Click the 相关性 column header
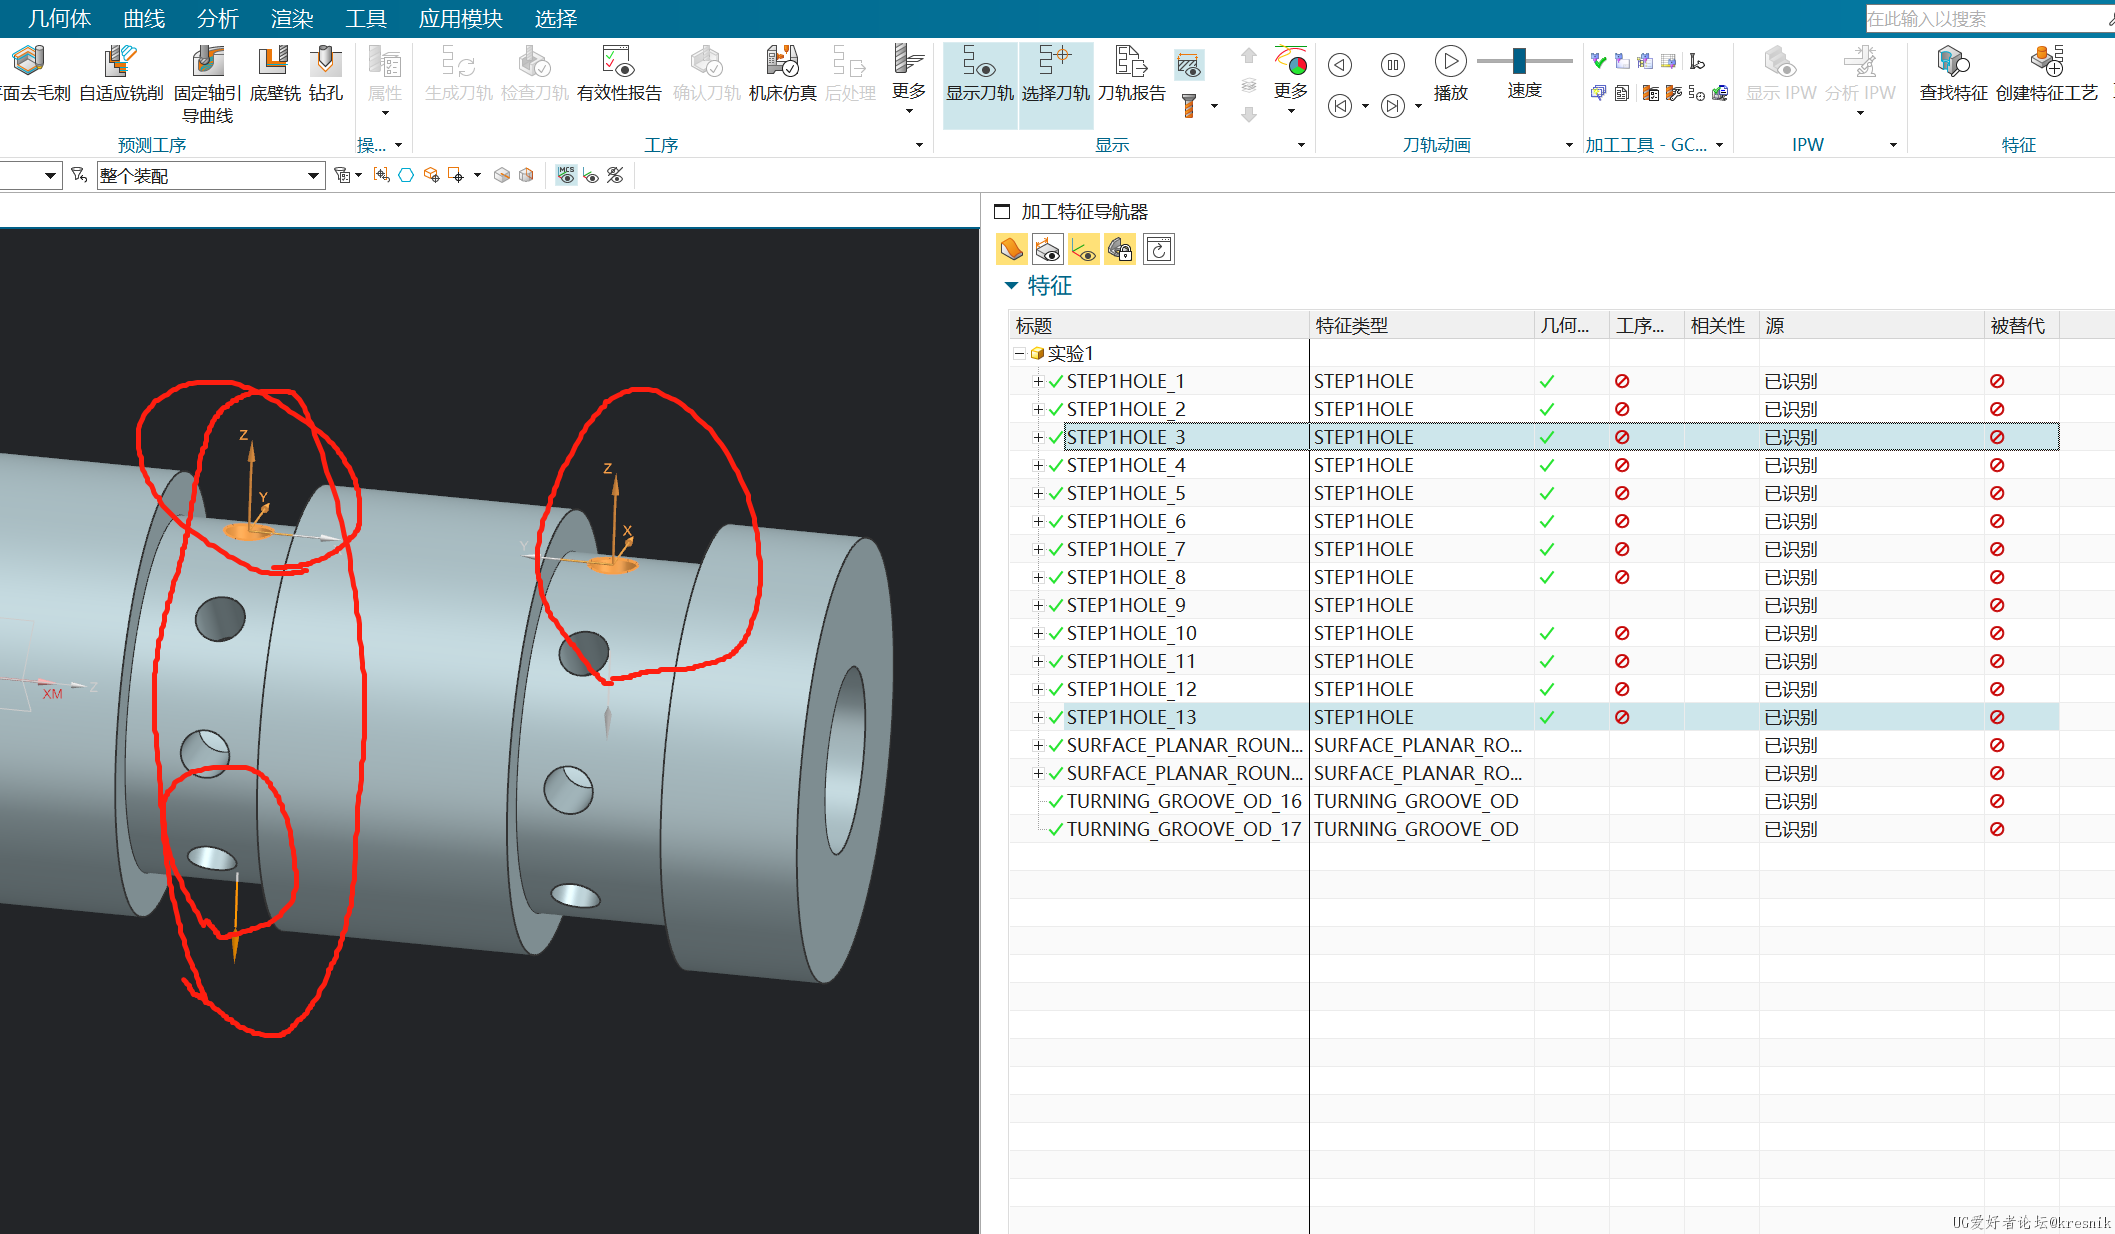Screen dimensions: 2115x1234 coord(1721,325)
